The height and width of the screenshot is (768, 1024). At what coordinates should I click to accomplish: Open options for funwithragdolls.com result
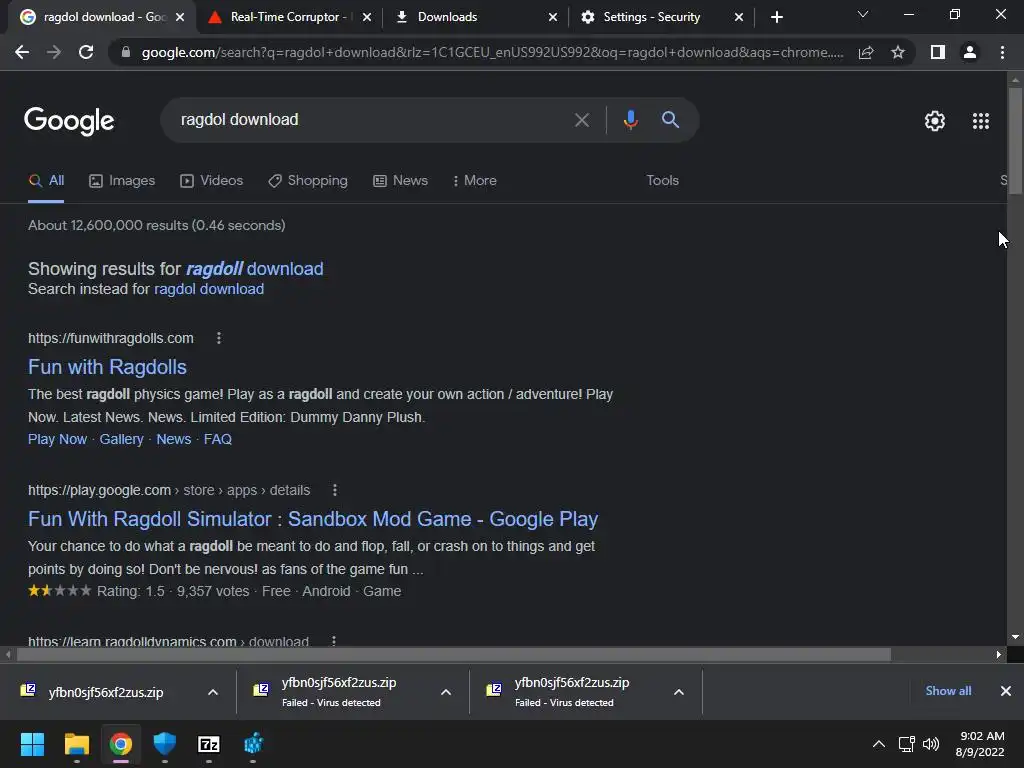point(219,338)
